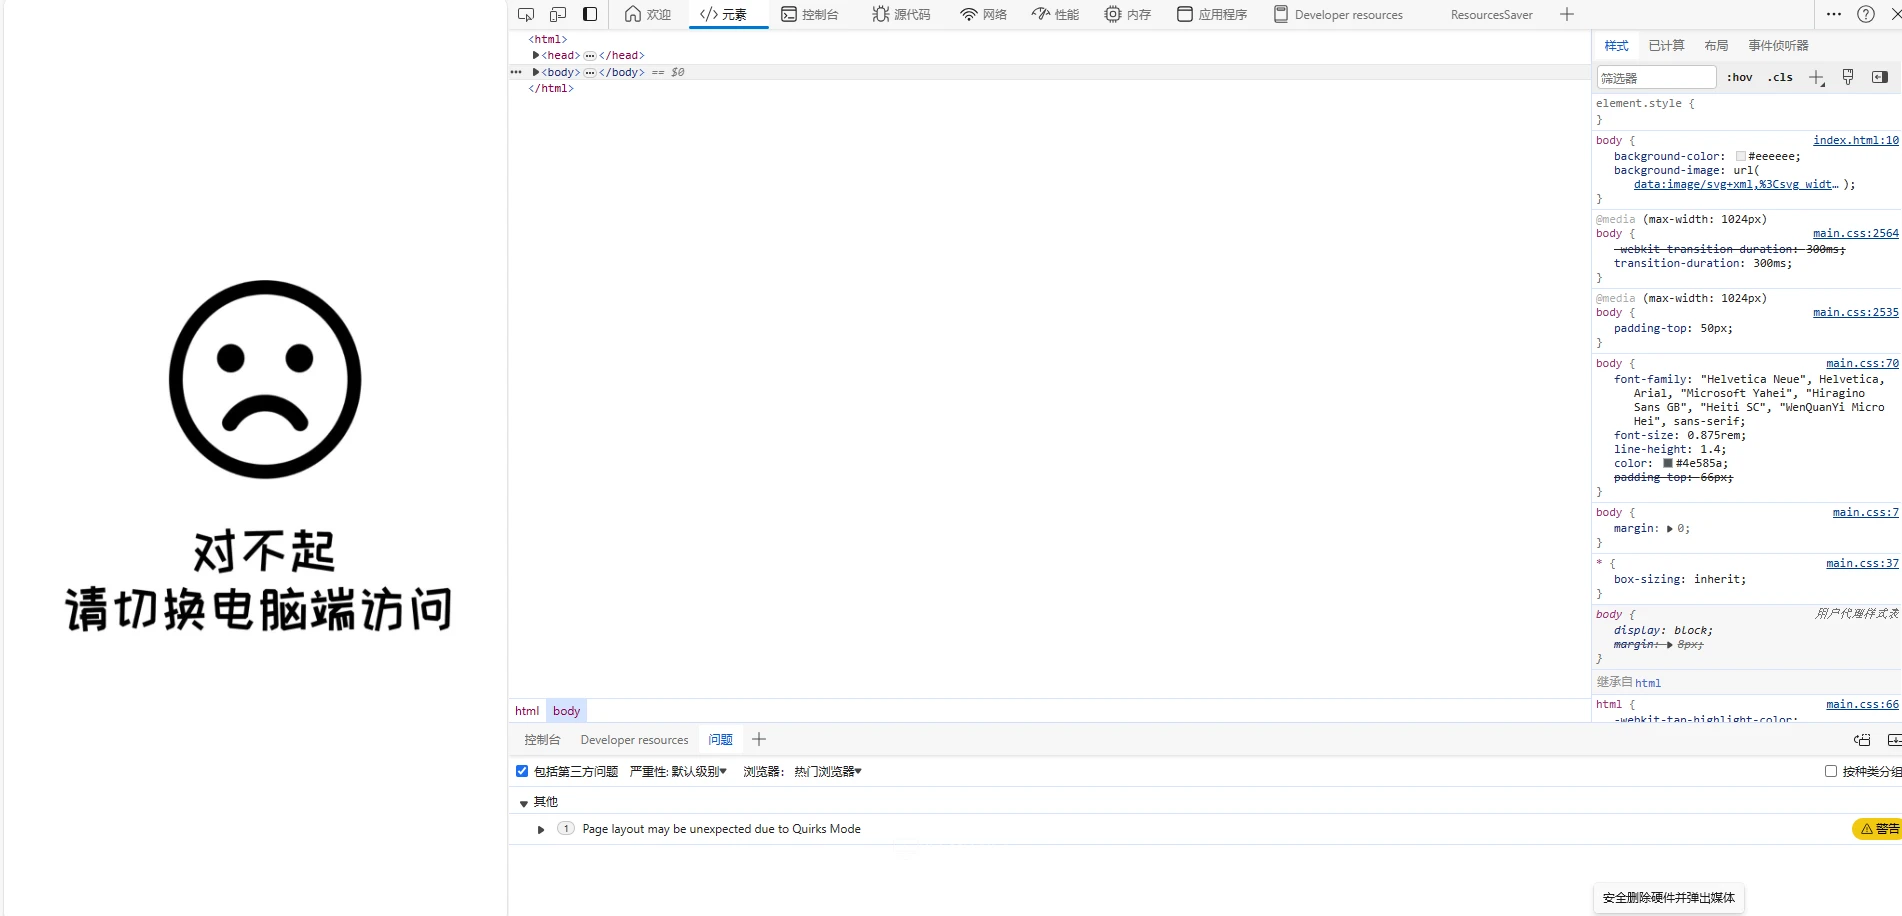Click the 警告 warning badge
The image size is (1902, 916).
(1878, 829)
